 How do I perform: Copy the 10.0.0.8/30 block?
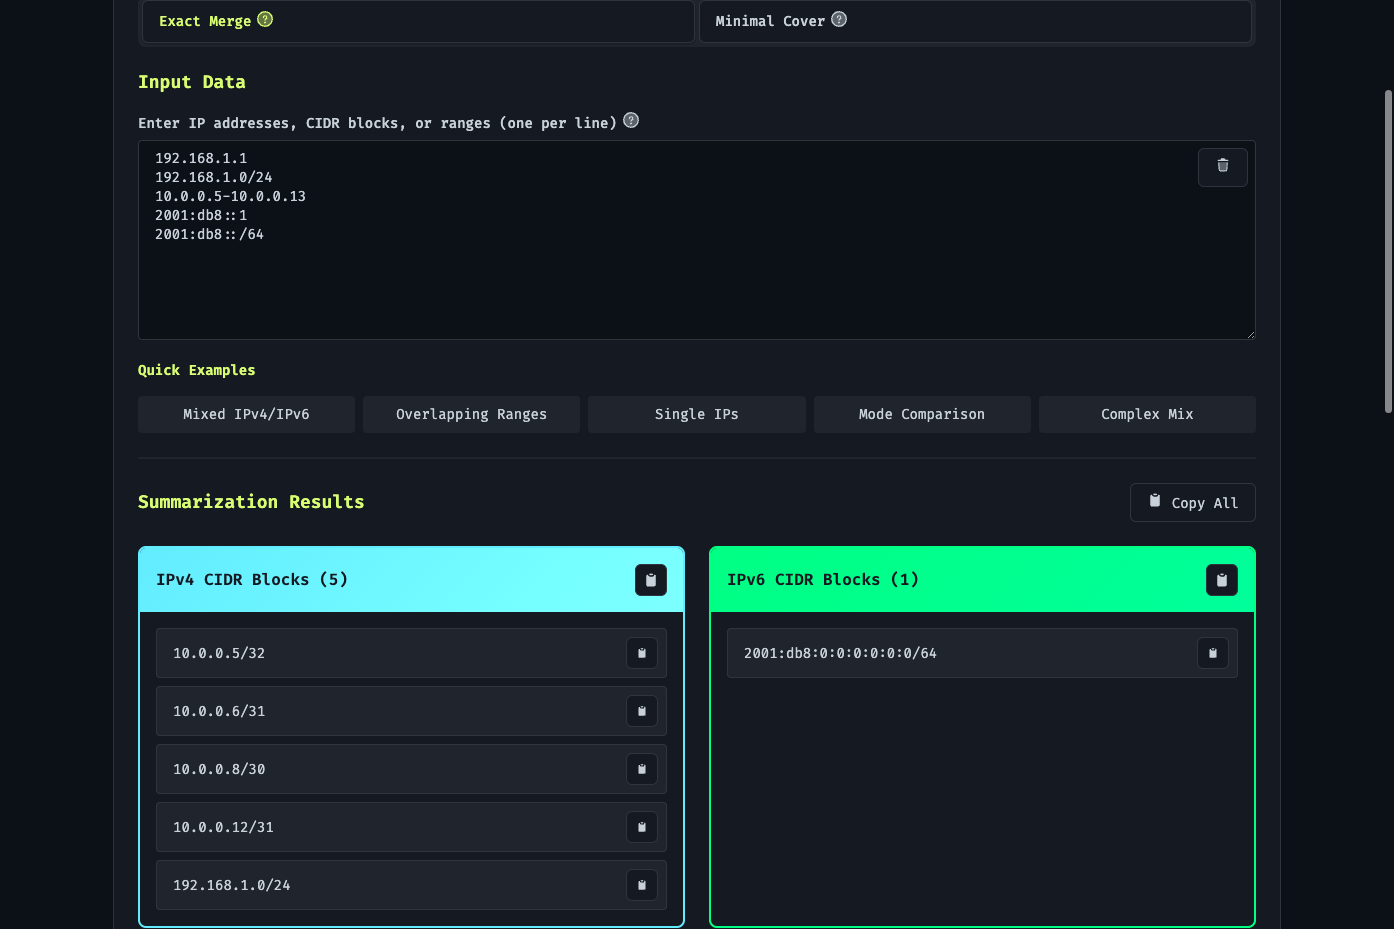[642, 769]
